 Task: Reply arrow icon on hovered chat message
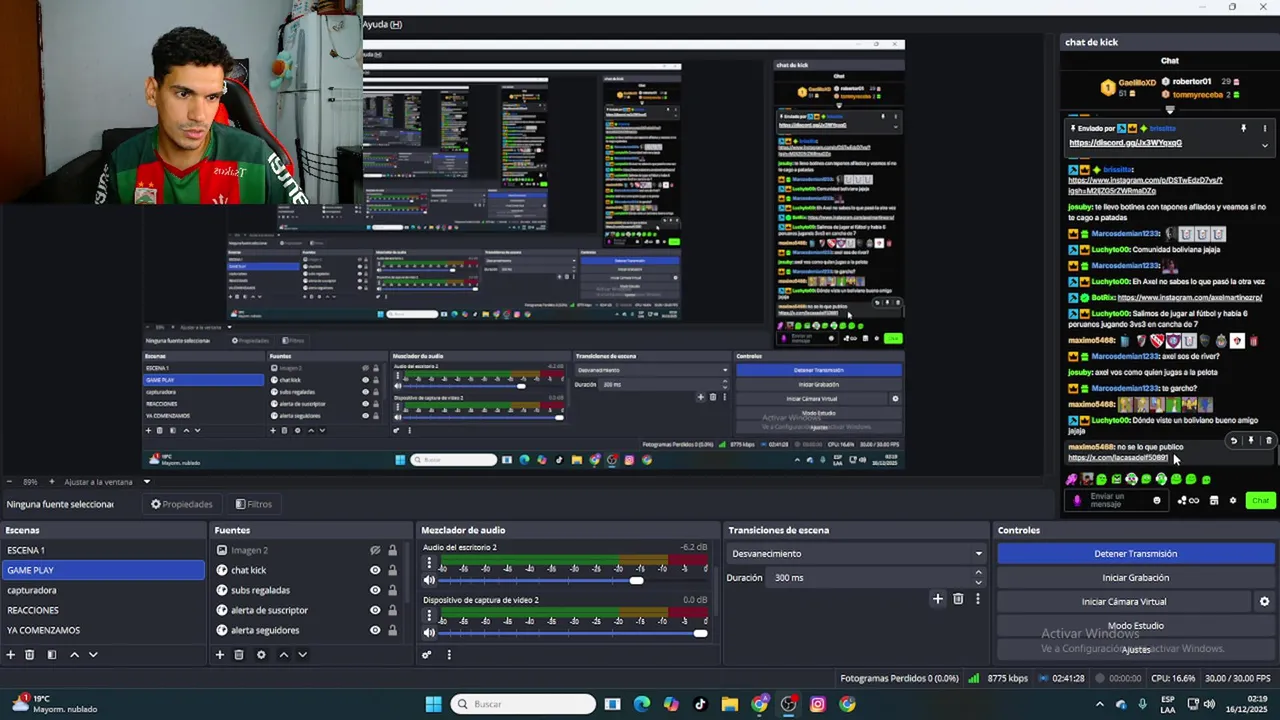(x=1234, y=441)
